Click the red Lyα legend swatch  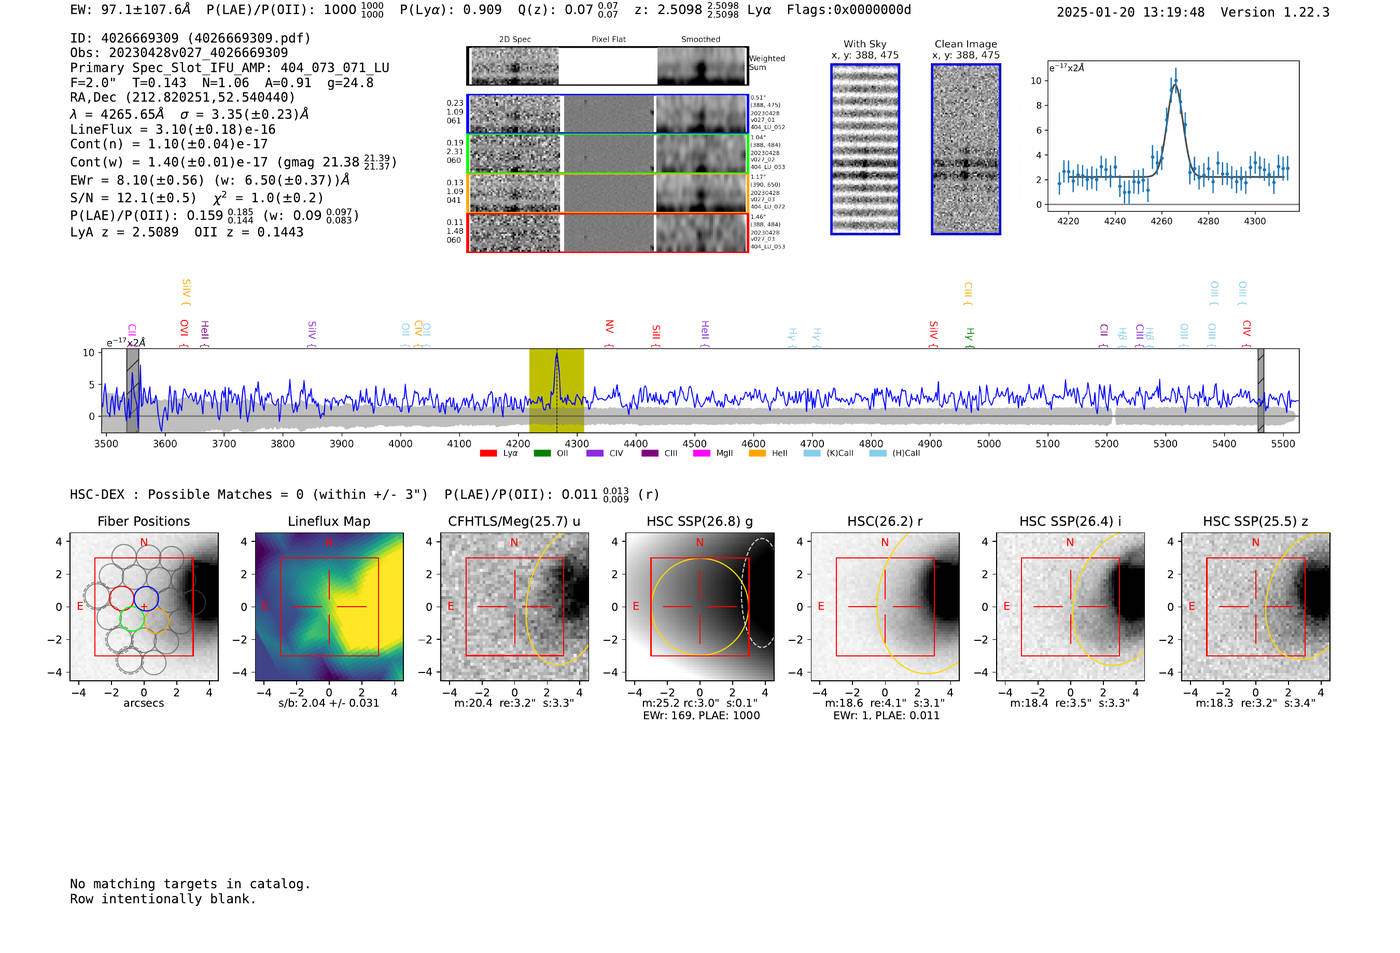[x=488, y=454]
